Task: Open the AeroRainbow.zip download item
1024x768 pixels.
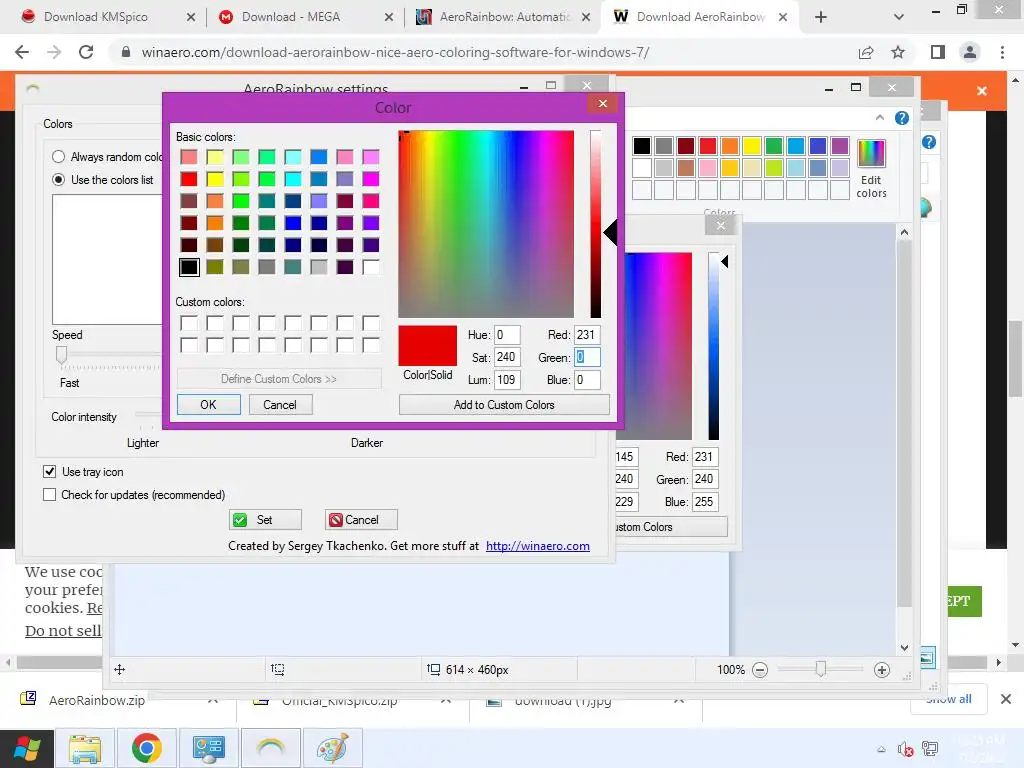Action: [97, 700]
